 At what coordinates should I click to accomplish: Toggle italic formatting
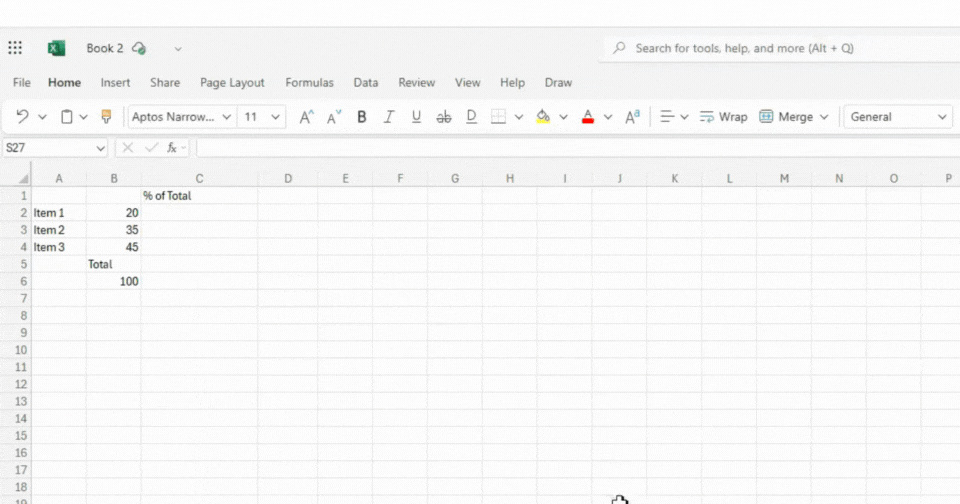pyautogui.click(x=389, y=116)
